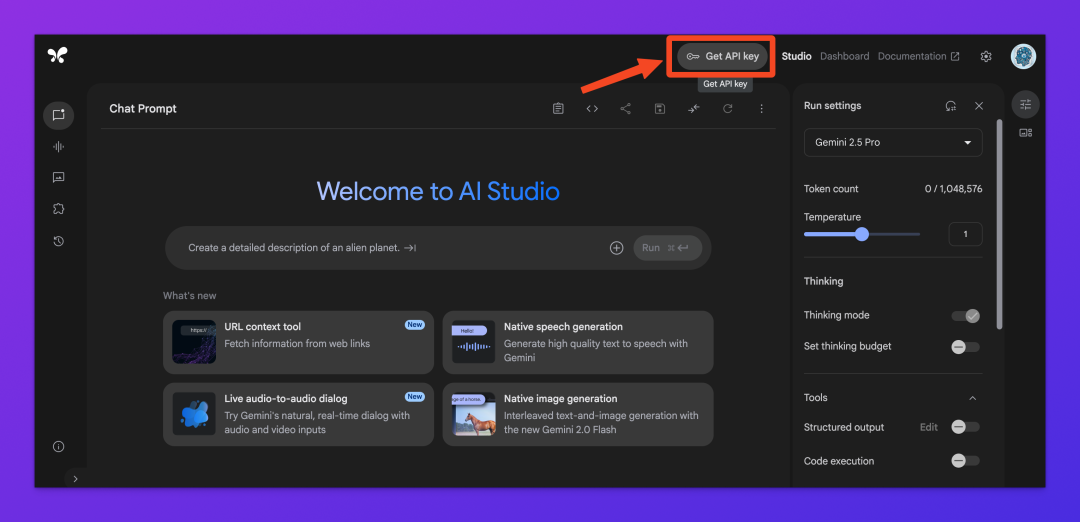
Task: Click the tab arrow icon after prompt suggestion
Action: [410, 248]
